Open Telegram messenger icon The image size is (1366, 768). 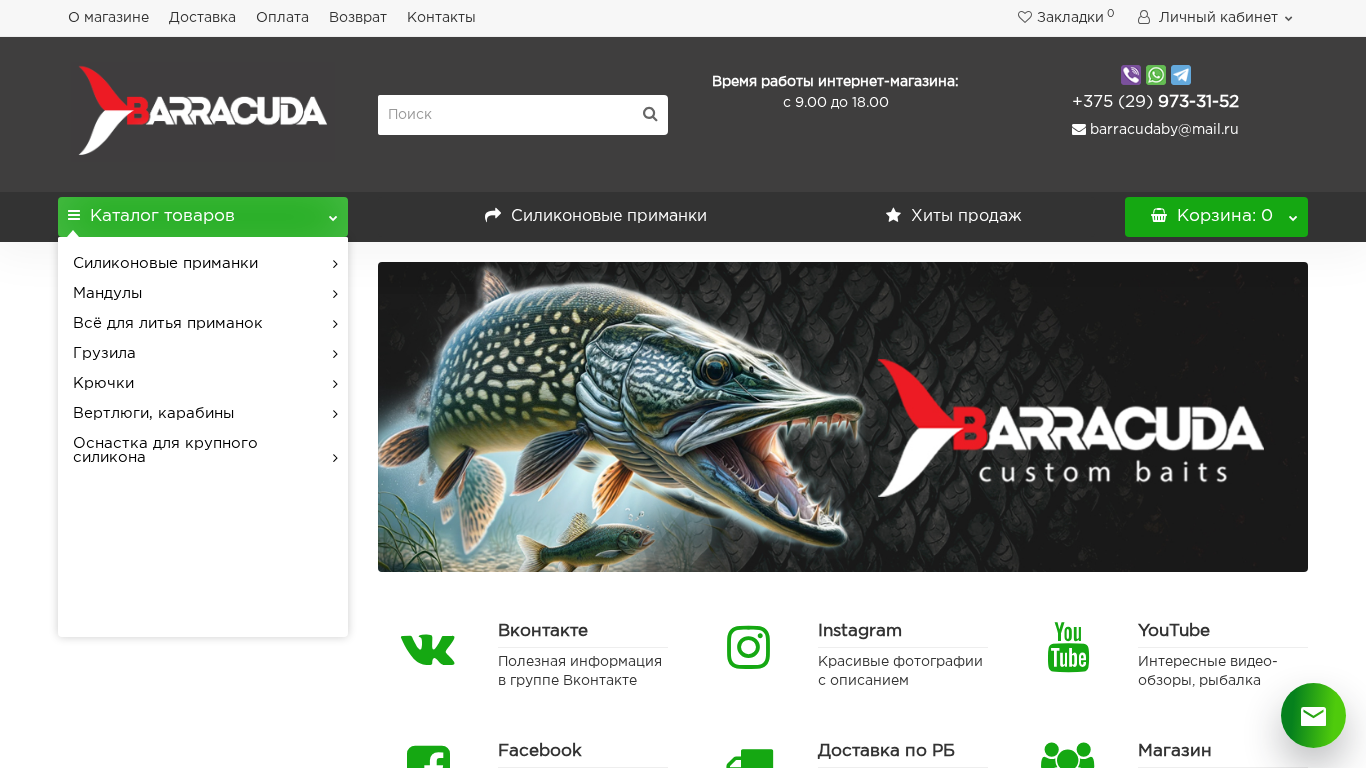point(1181,75)
